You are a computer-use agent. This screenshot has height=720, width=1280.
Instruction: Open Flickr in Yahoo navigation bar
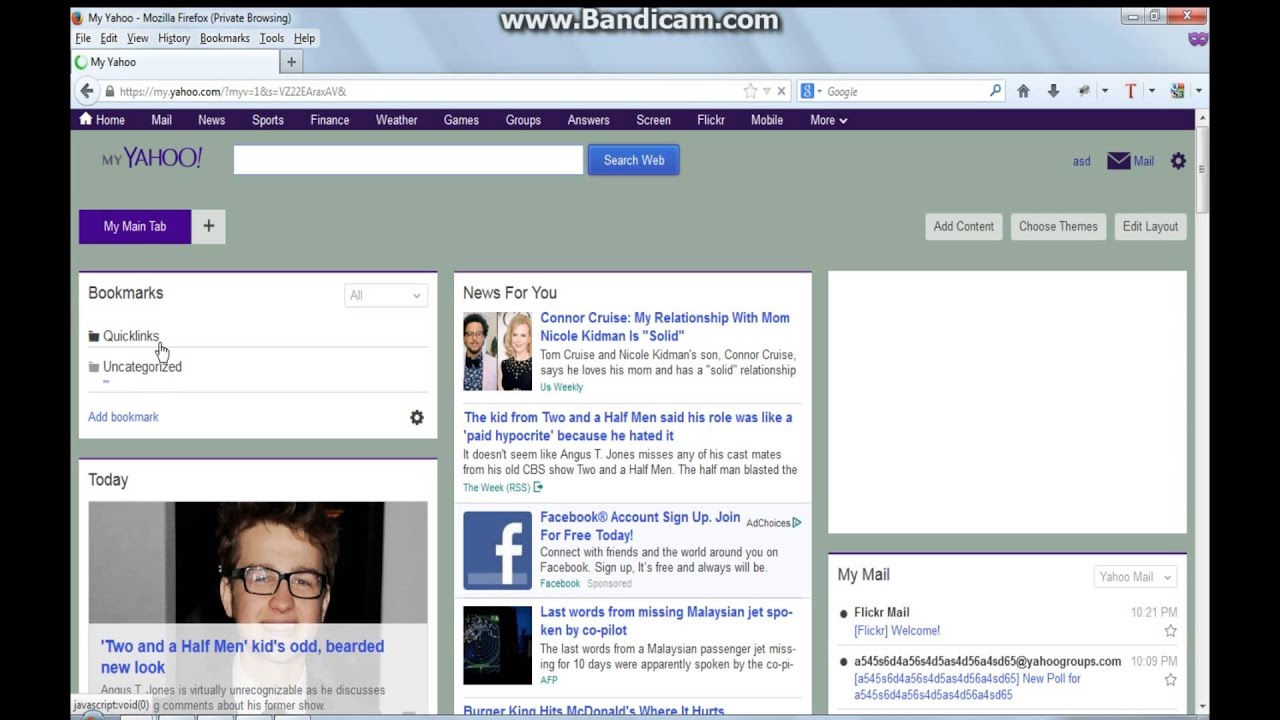tap(711, 120)
